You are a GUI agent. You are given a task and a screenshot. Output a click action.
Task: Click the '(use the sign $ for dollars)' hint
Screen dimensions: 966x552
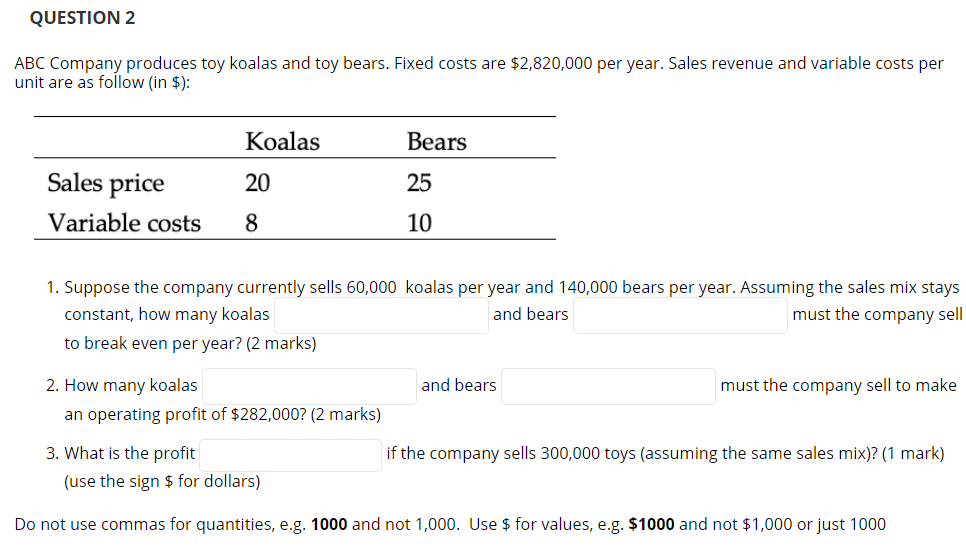[x=162, y=481]
